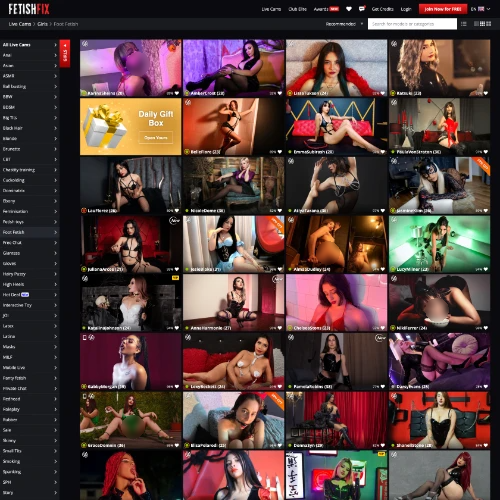500x500 pixels.
Task: Expand the All Live Cams sidebar category
Action: [x=30, y=45]
